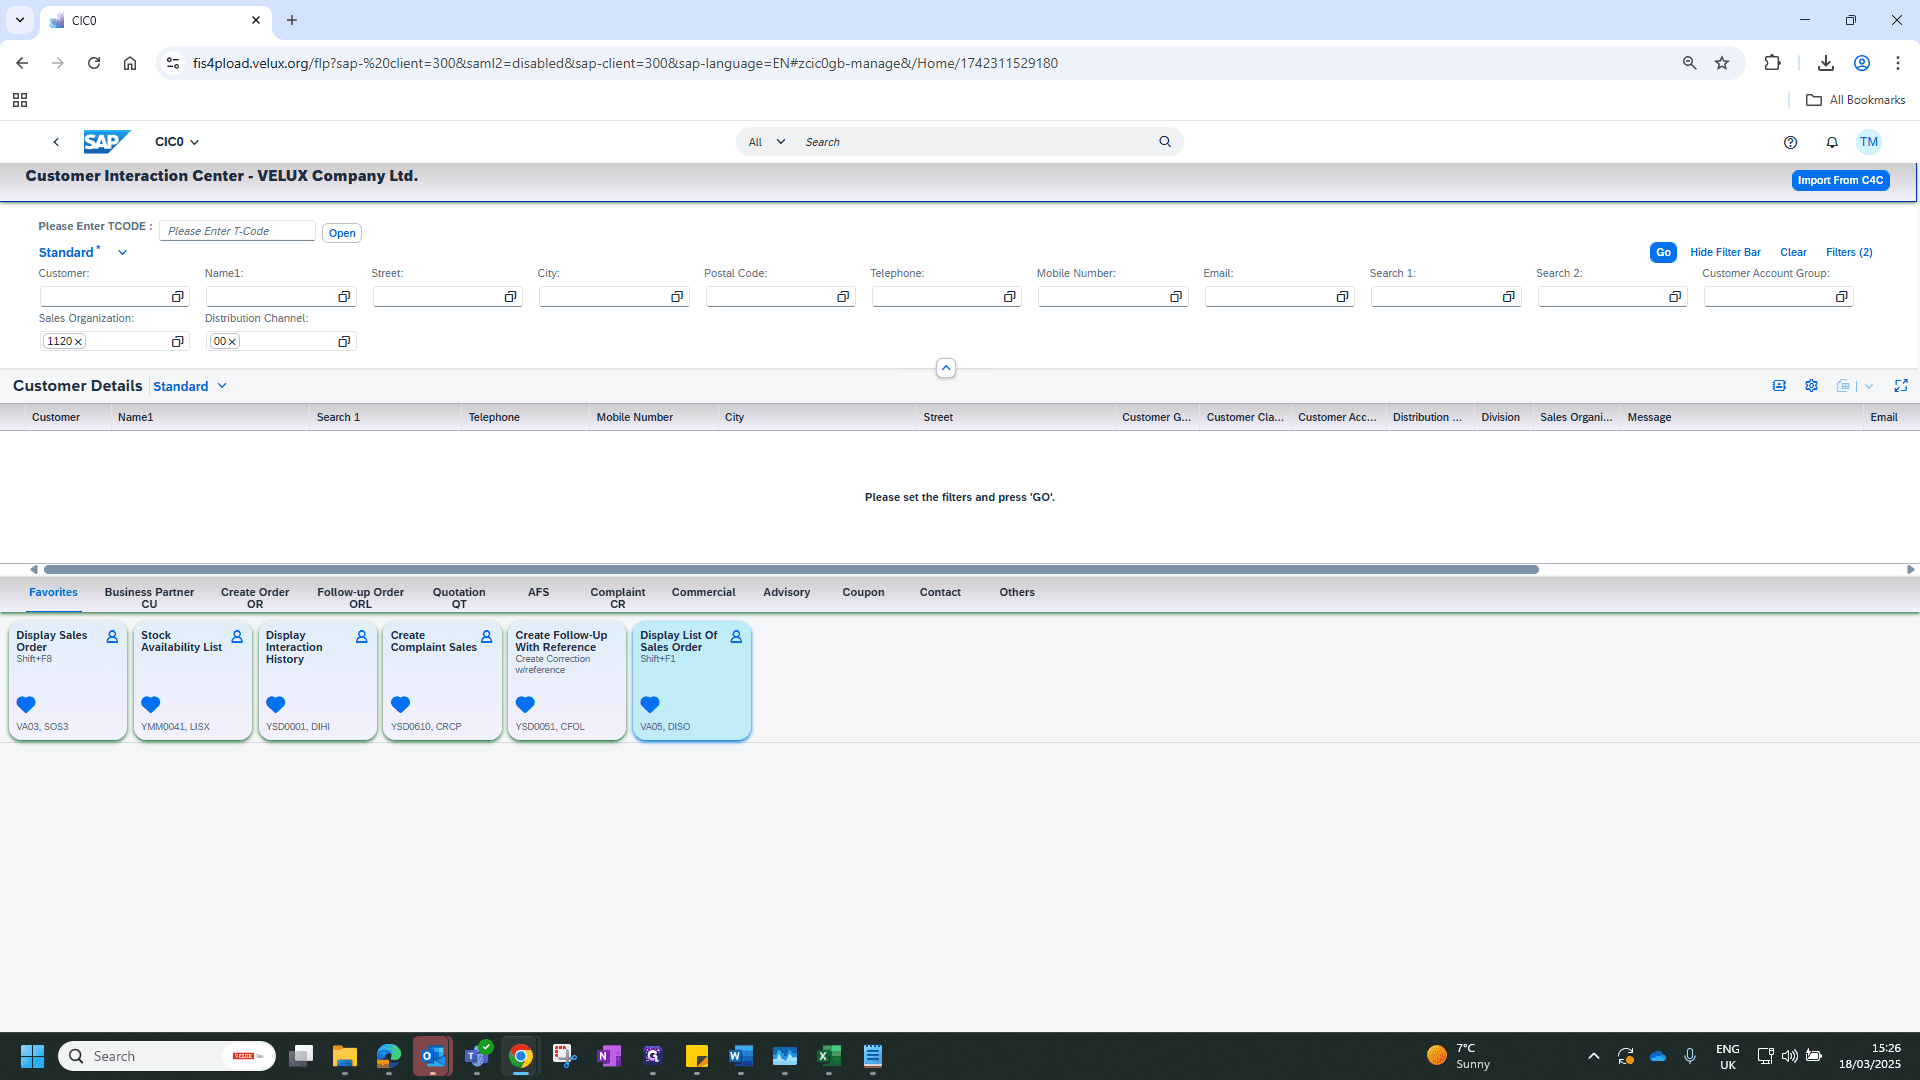This screenshot has width=1920, height=1080.
Task: Open value help for the Postal Code field
Action: coord(843,297)
